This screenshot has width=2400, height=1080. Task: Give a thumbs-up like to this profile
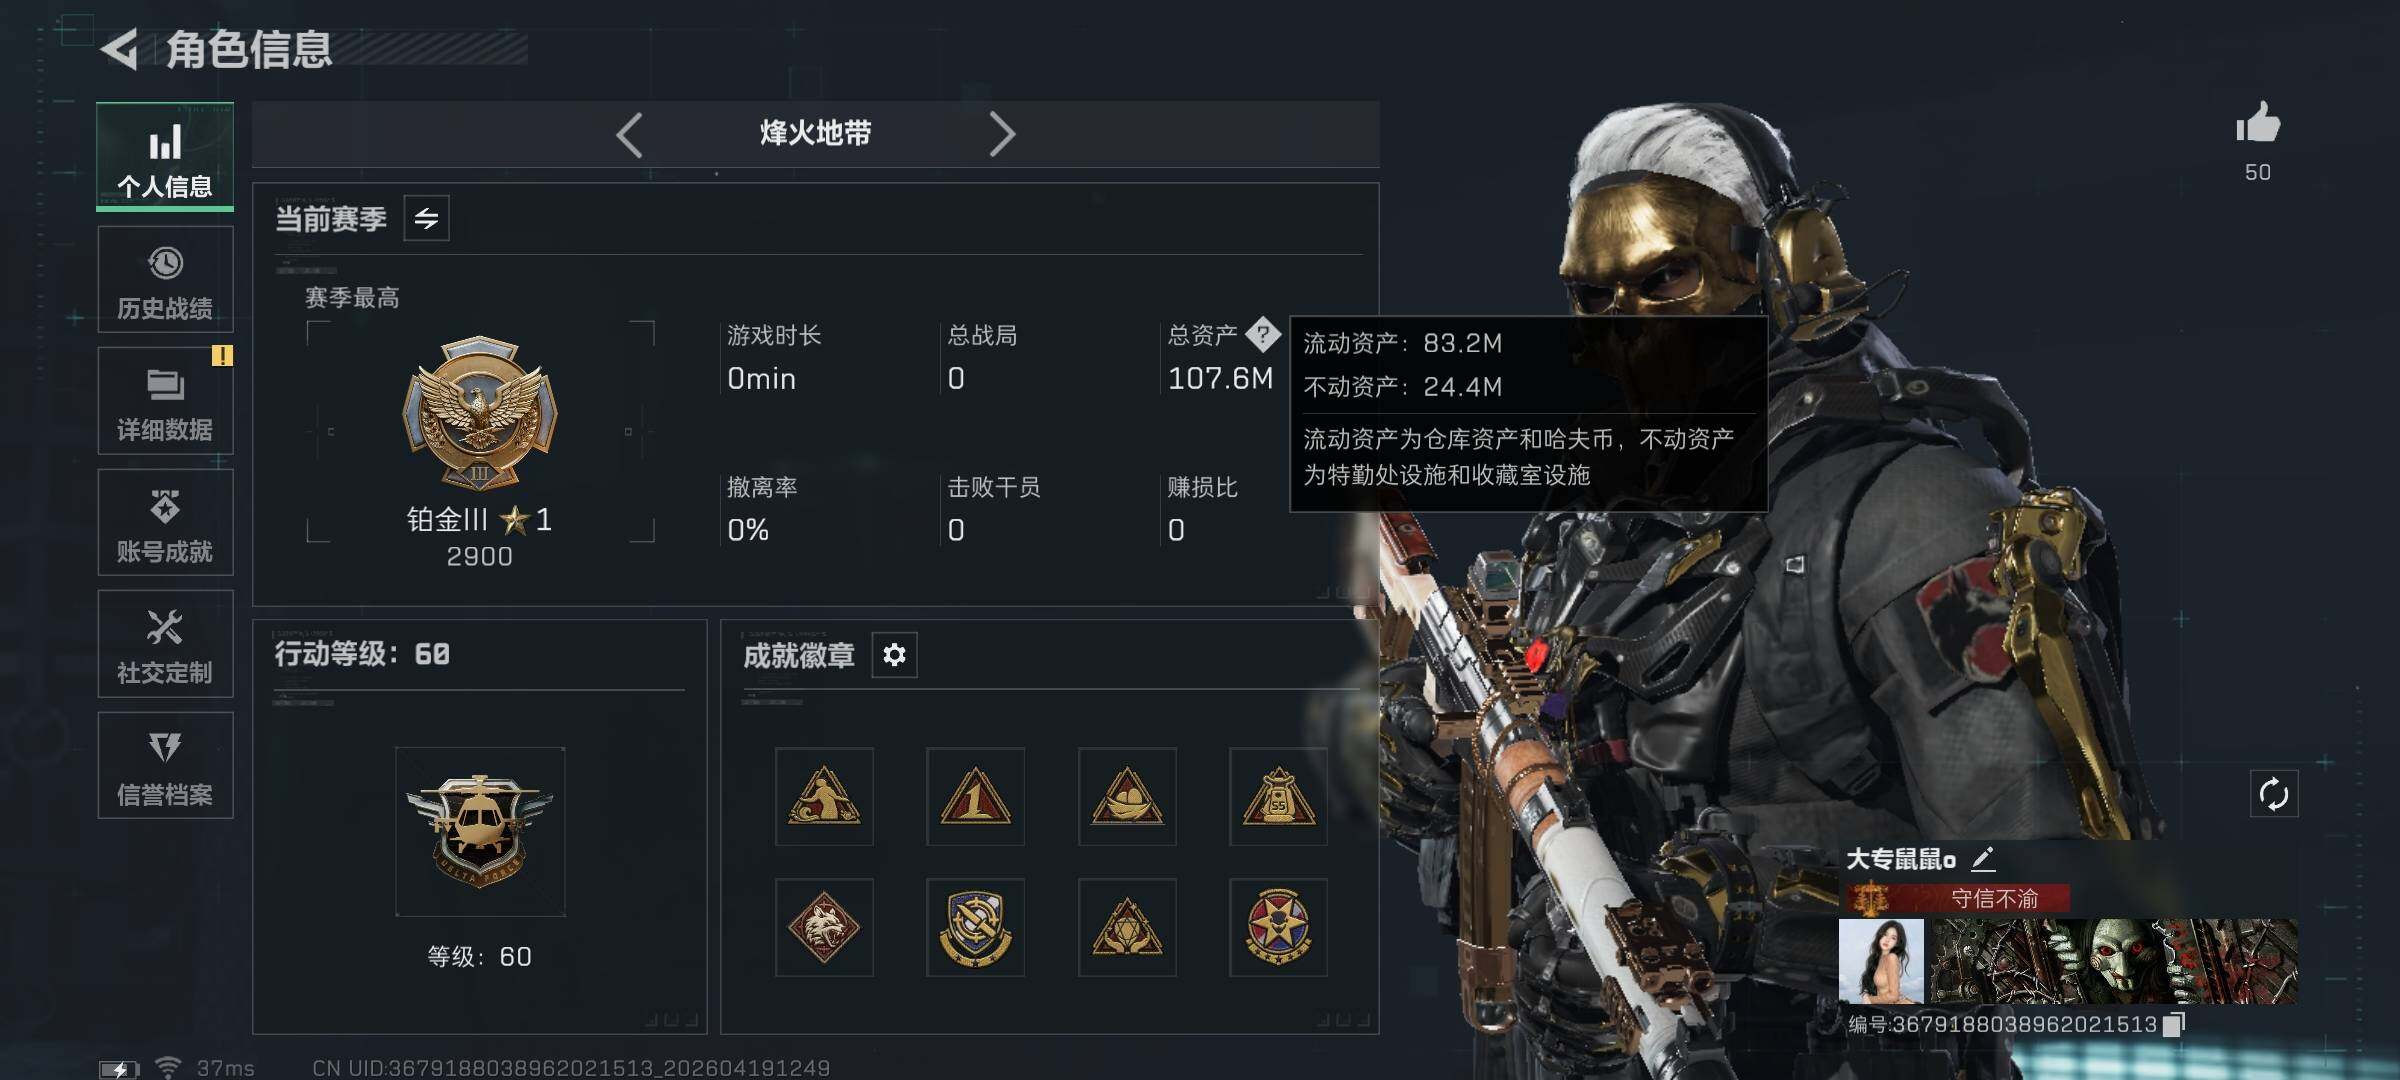tap(2258, 124)
